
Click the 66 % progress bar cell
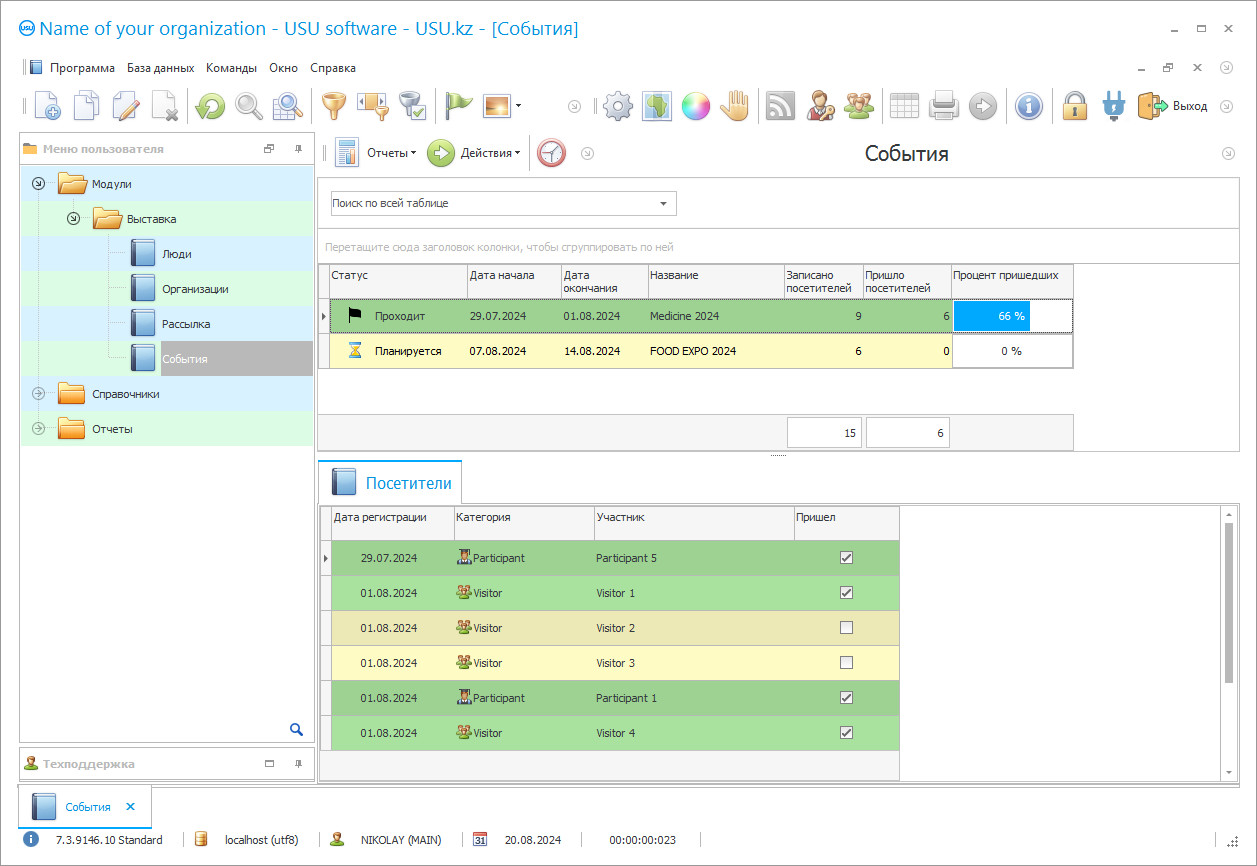click(x=1011, y=316)
